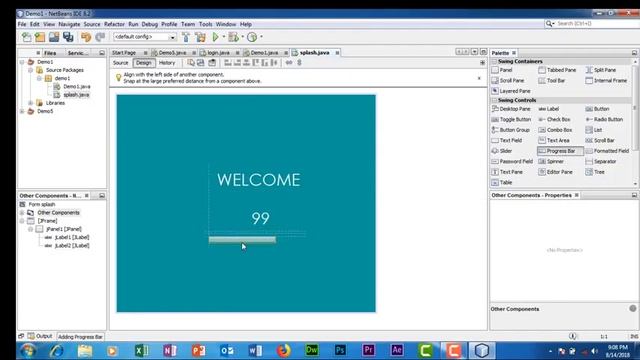Viewport: 640px width, 360px height.
Task: Click the Clean and Build icon
Action: coord(200,37)
